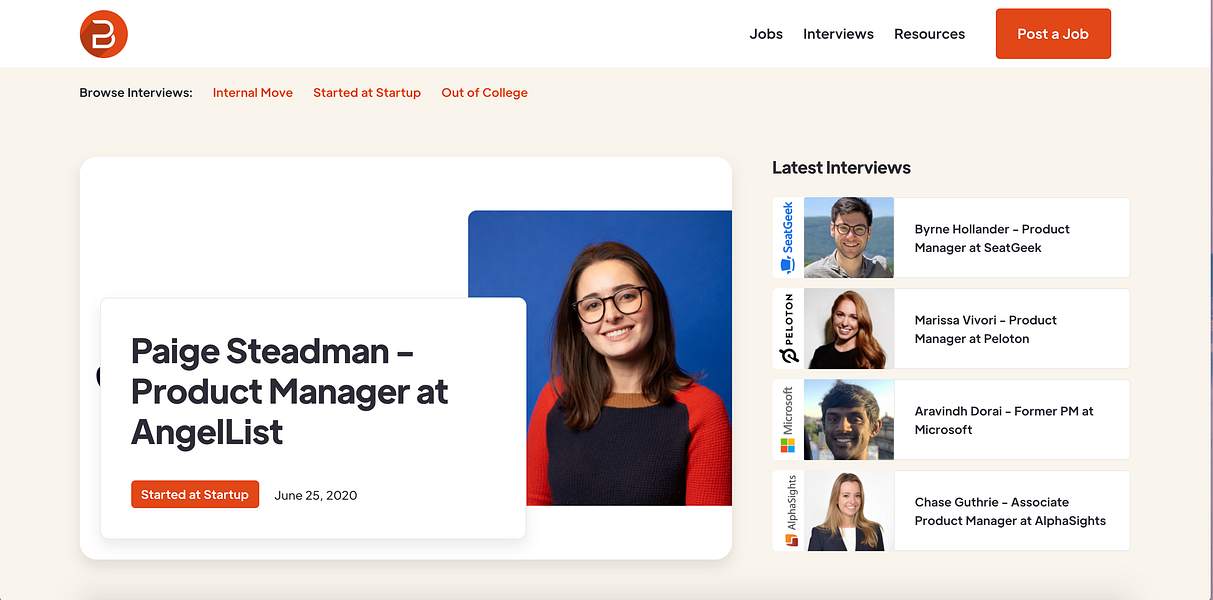Read Byrne Hollander – Product Manager at SeatGeek

992,238
